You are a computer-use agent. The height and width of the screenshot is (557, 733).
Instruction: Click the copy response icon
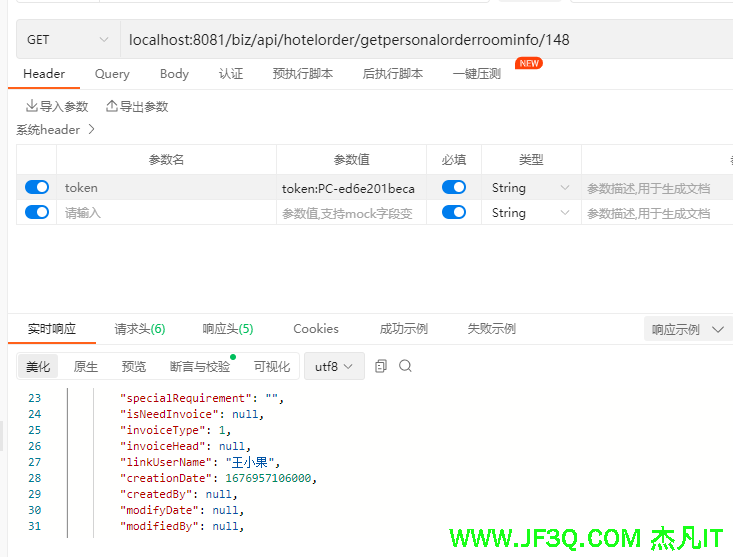pyautogui.click(x=381, y=367)
